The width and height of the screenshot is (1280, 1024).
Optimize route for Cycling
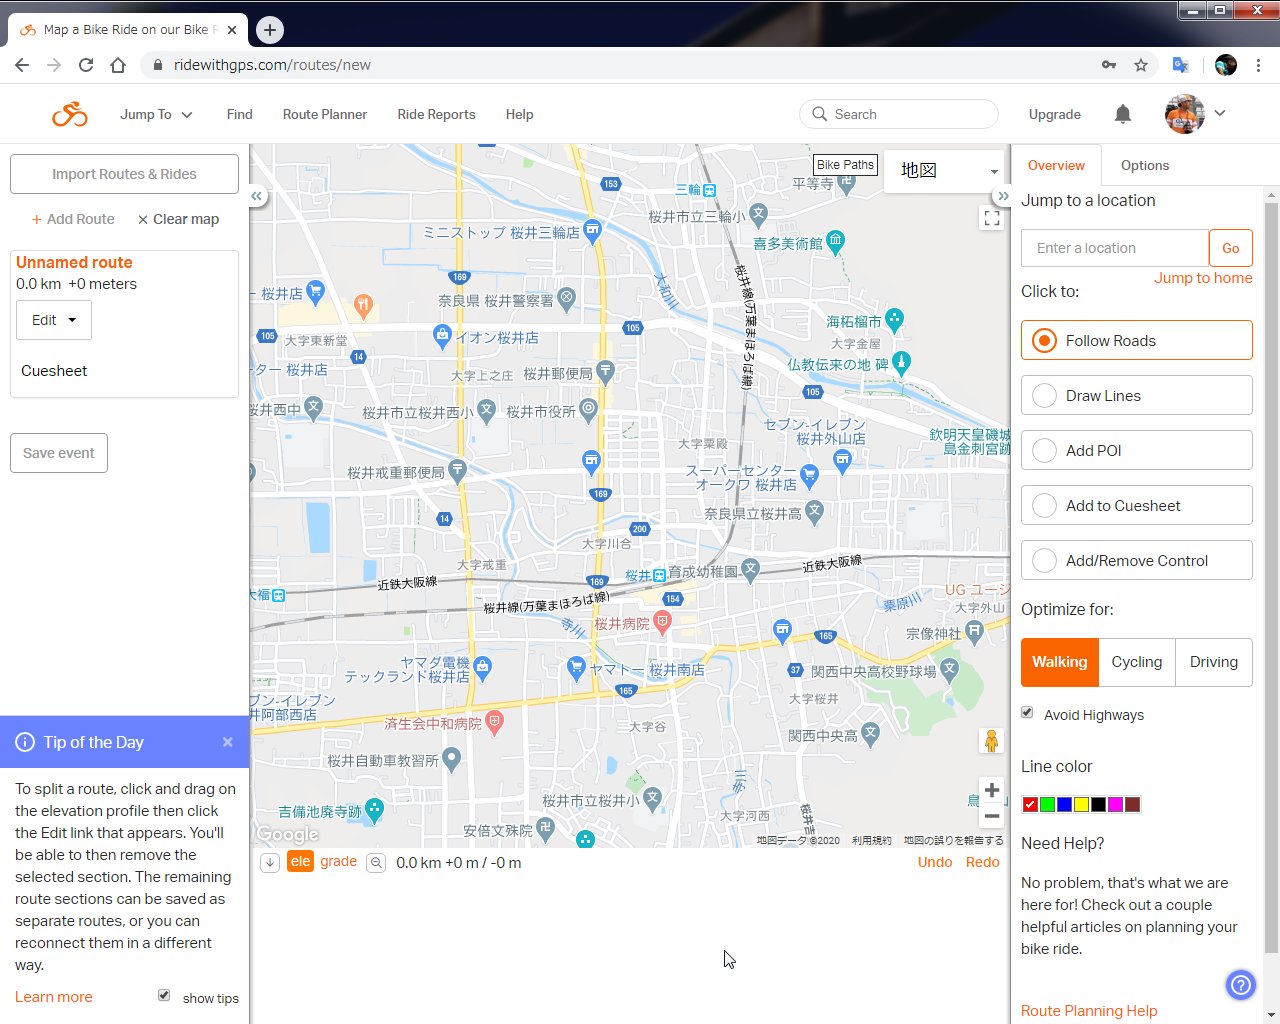tap(1137, 662)
